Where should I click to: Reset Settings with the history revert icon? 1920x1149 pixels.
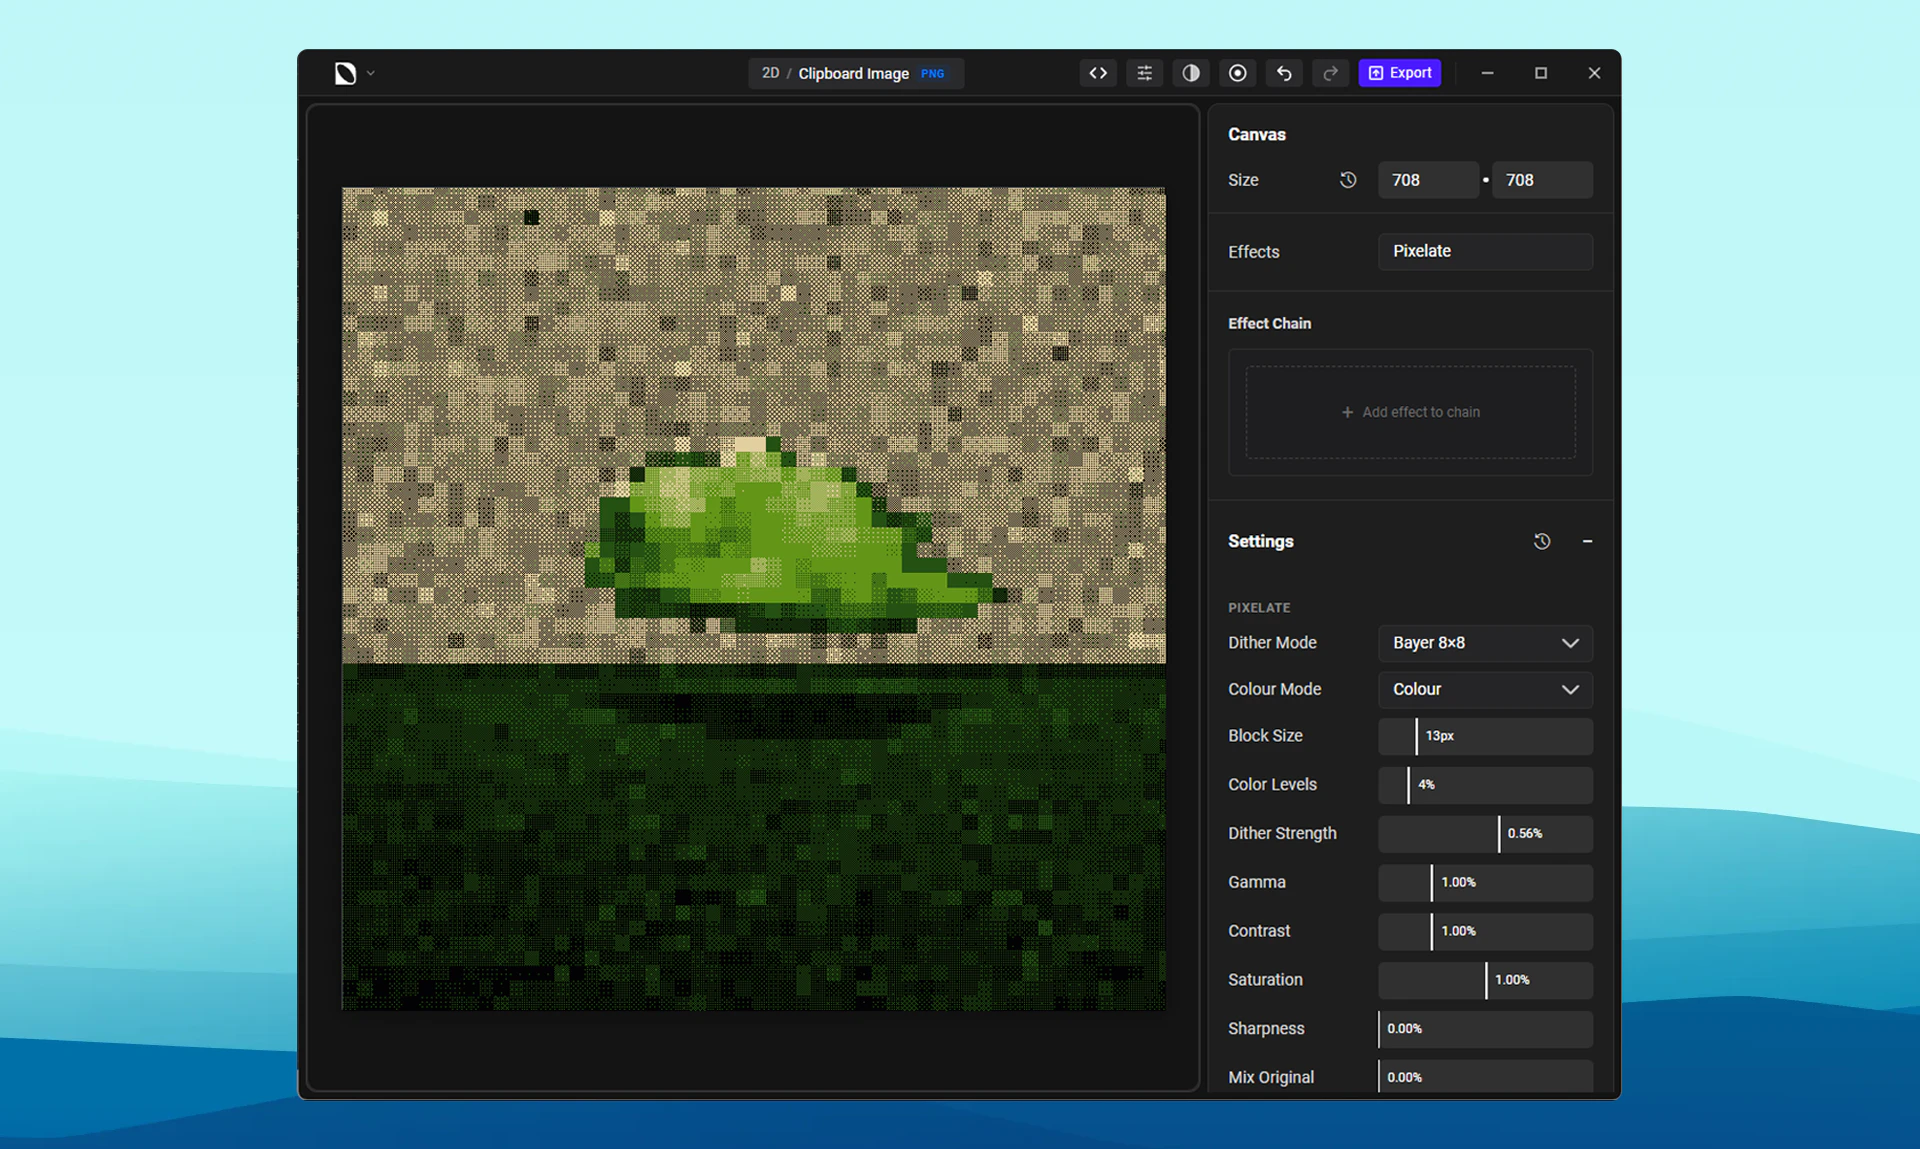coord(1541,541)
